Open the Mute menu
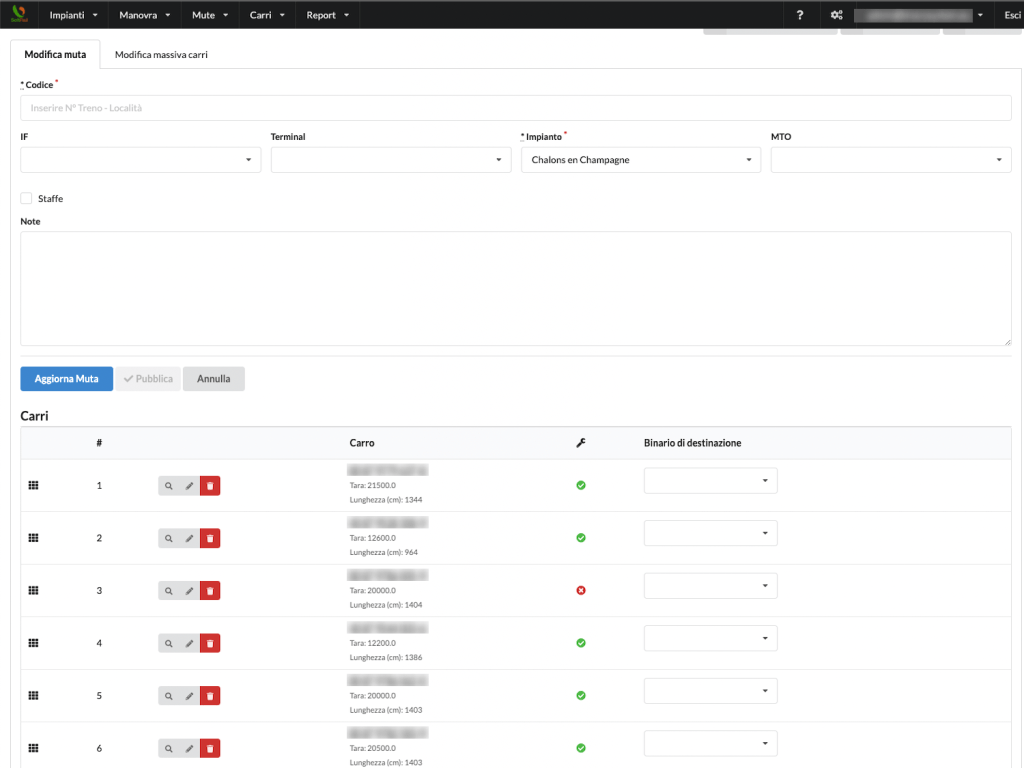The height and width of the screenshot is (768, 1024). (x=210, y=15)
